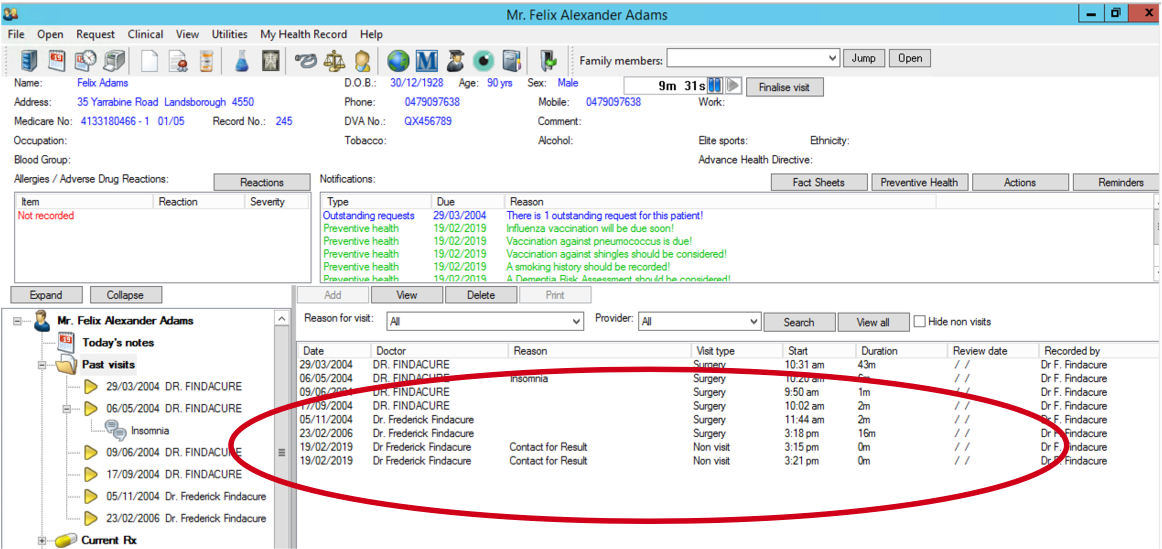Click the exit door toolbar icon
The width and height of the screenshot is (1162, 549).
click(548, 59)
